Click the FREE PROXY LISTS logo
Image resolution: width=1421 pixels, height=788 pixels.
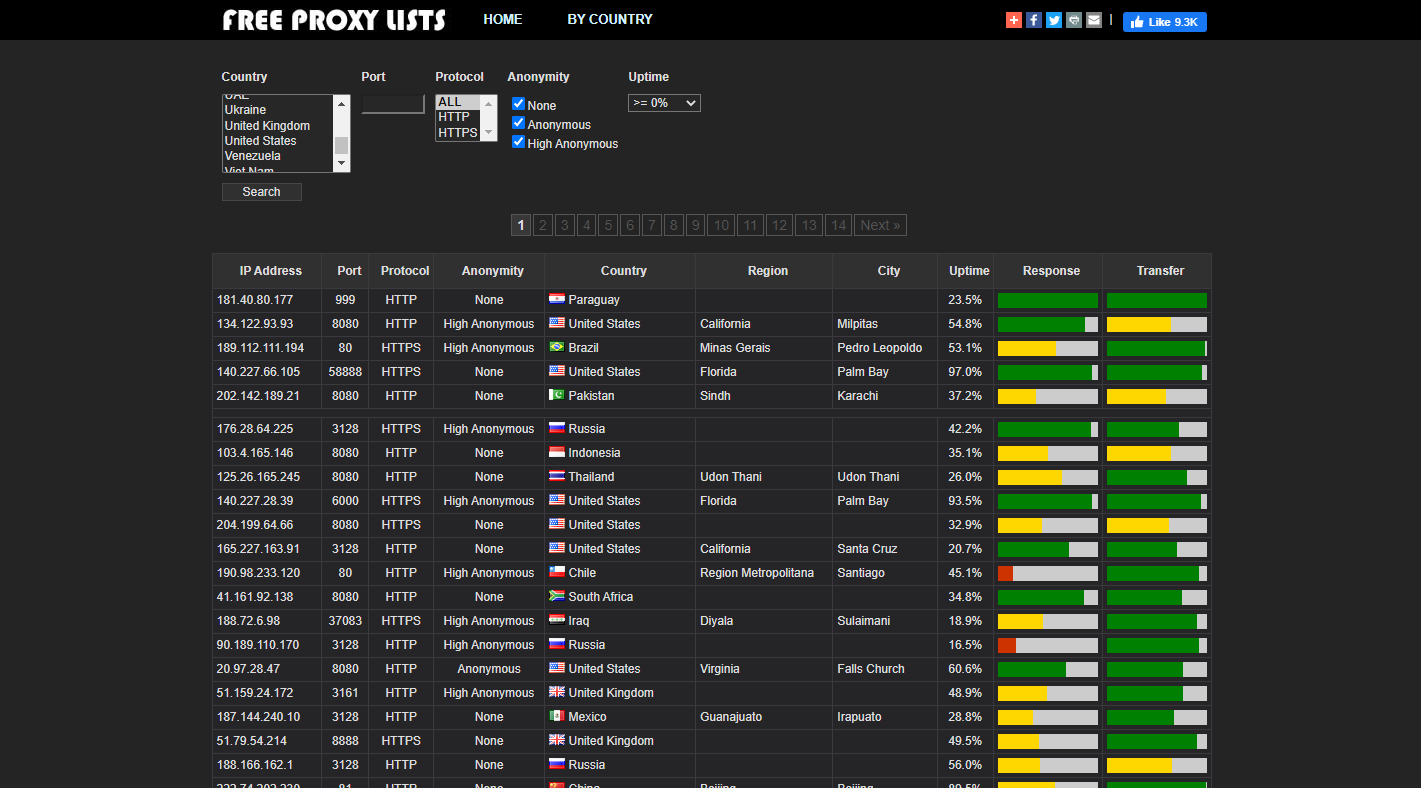333,19
